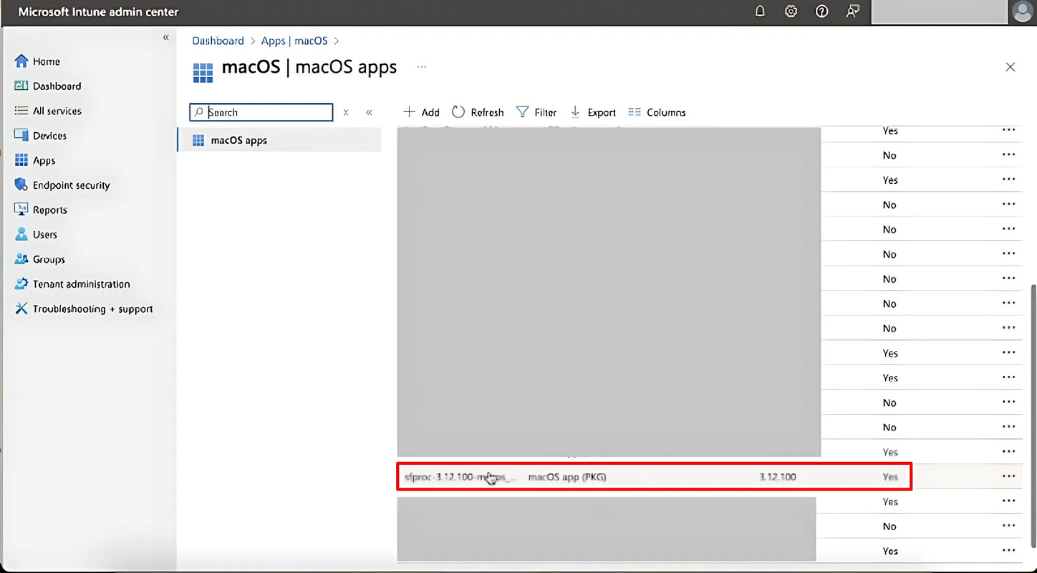Image resolution: width=1037 pixels, height=573 pixels.
Task: Focus the Search input field
Action: (x=261, y=112)
